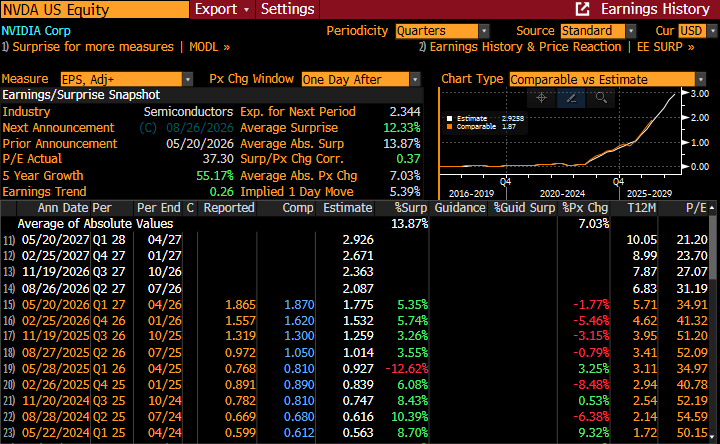Open the Export menu
The width and height of the screenshot is (720, 444).
[222, 9]
